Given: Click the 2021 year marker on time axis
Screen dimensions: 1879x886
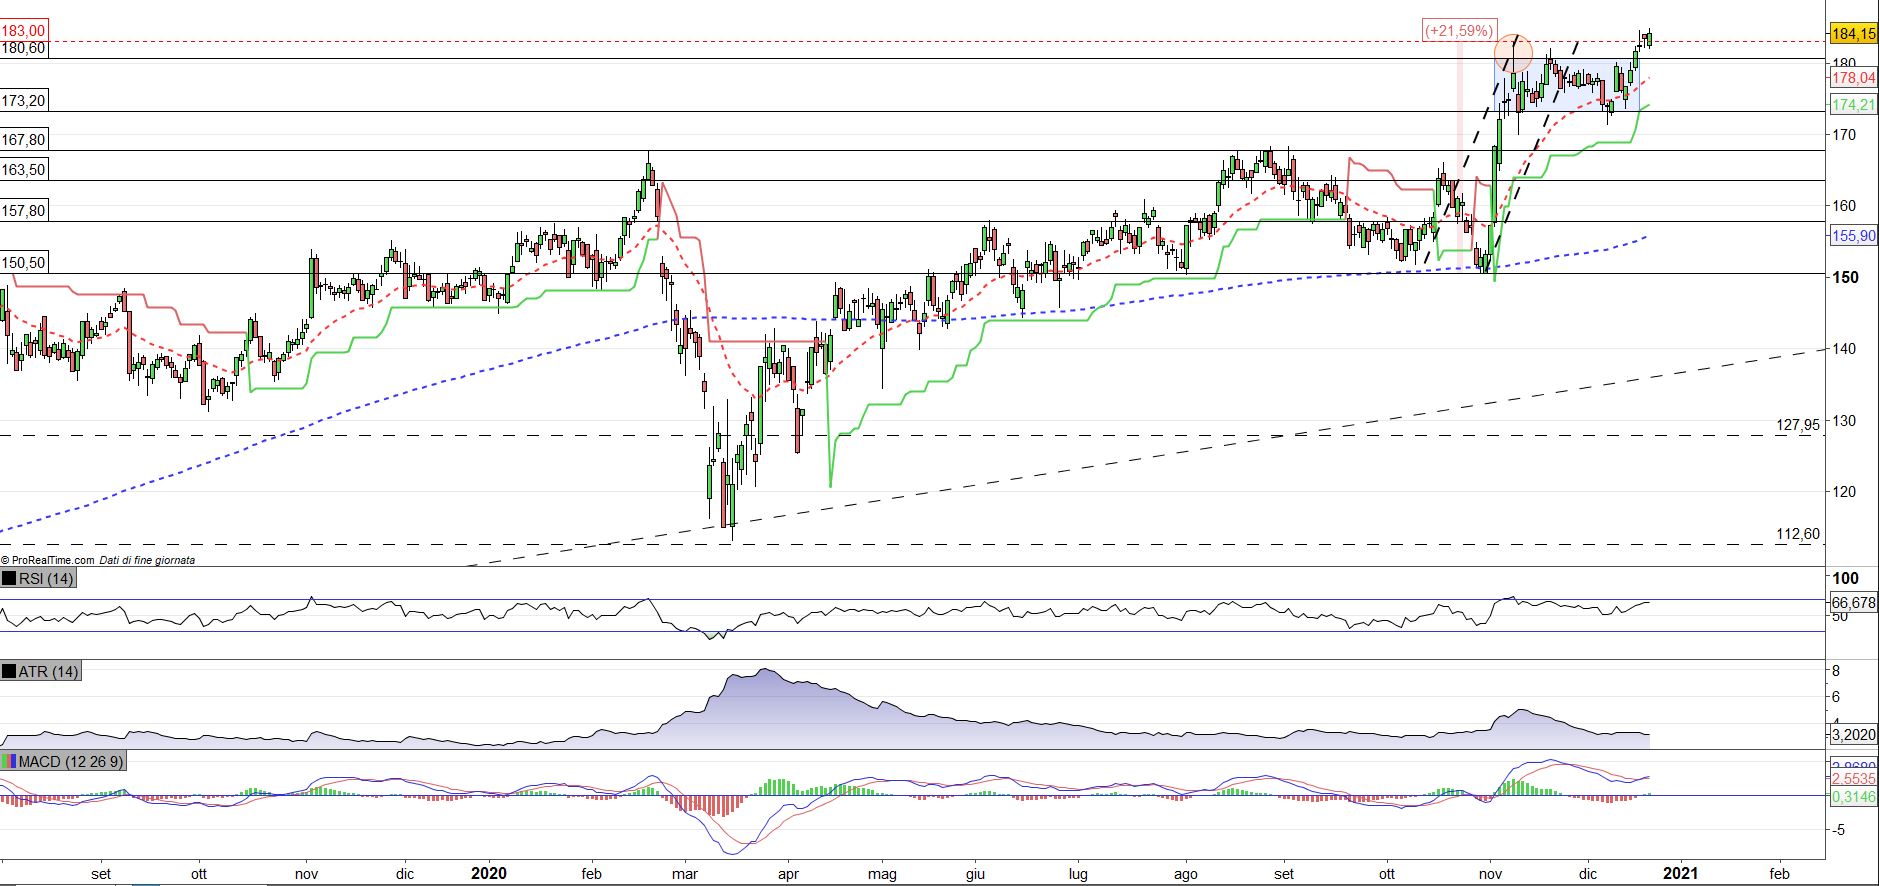Looking at the screenshot, I should click(1680, 873).
